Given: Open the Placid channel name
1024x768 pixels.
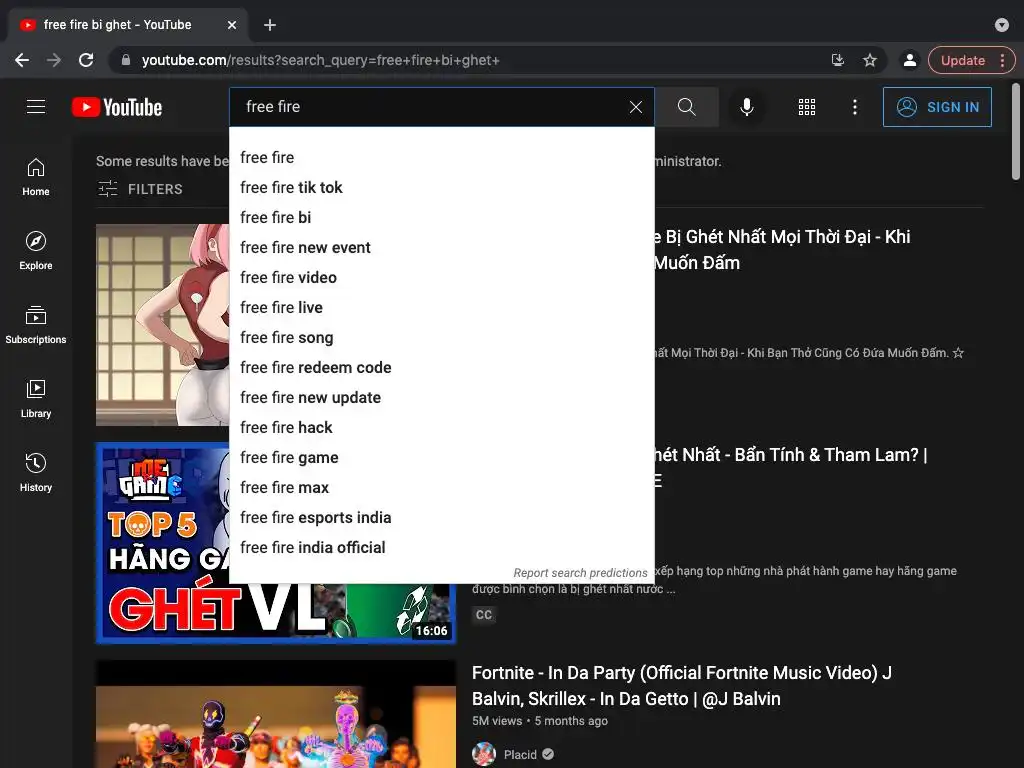Looking at the screenshot, I should pyautogui.click(x=520, y=754).
